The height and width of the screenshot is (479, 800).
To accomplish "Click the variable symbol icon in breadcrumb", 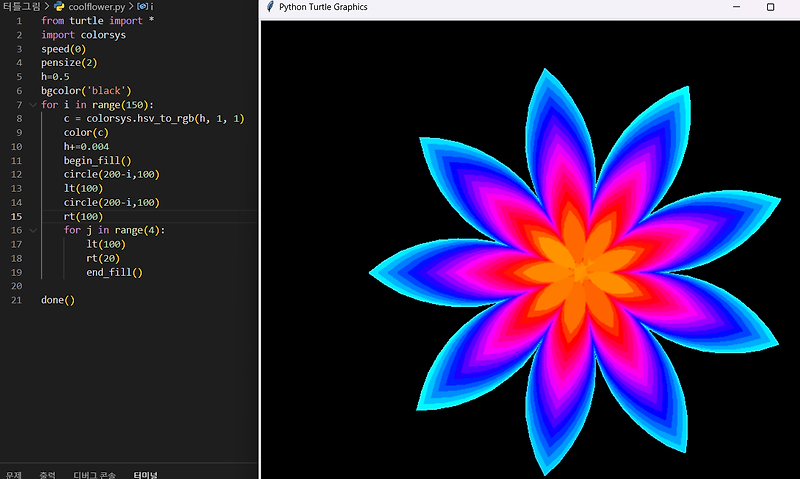I will click(x=142, y=7).
